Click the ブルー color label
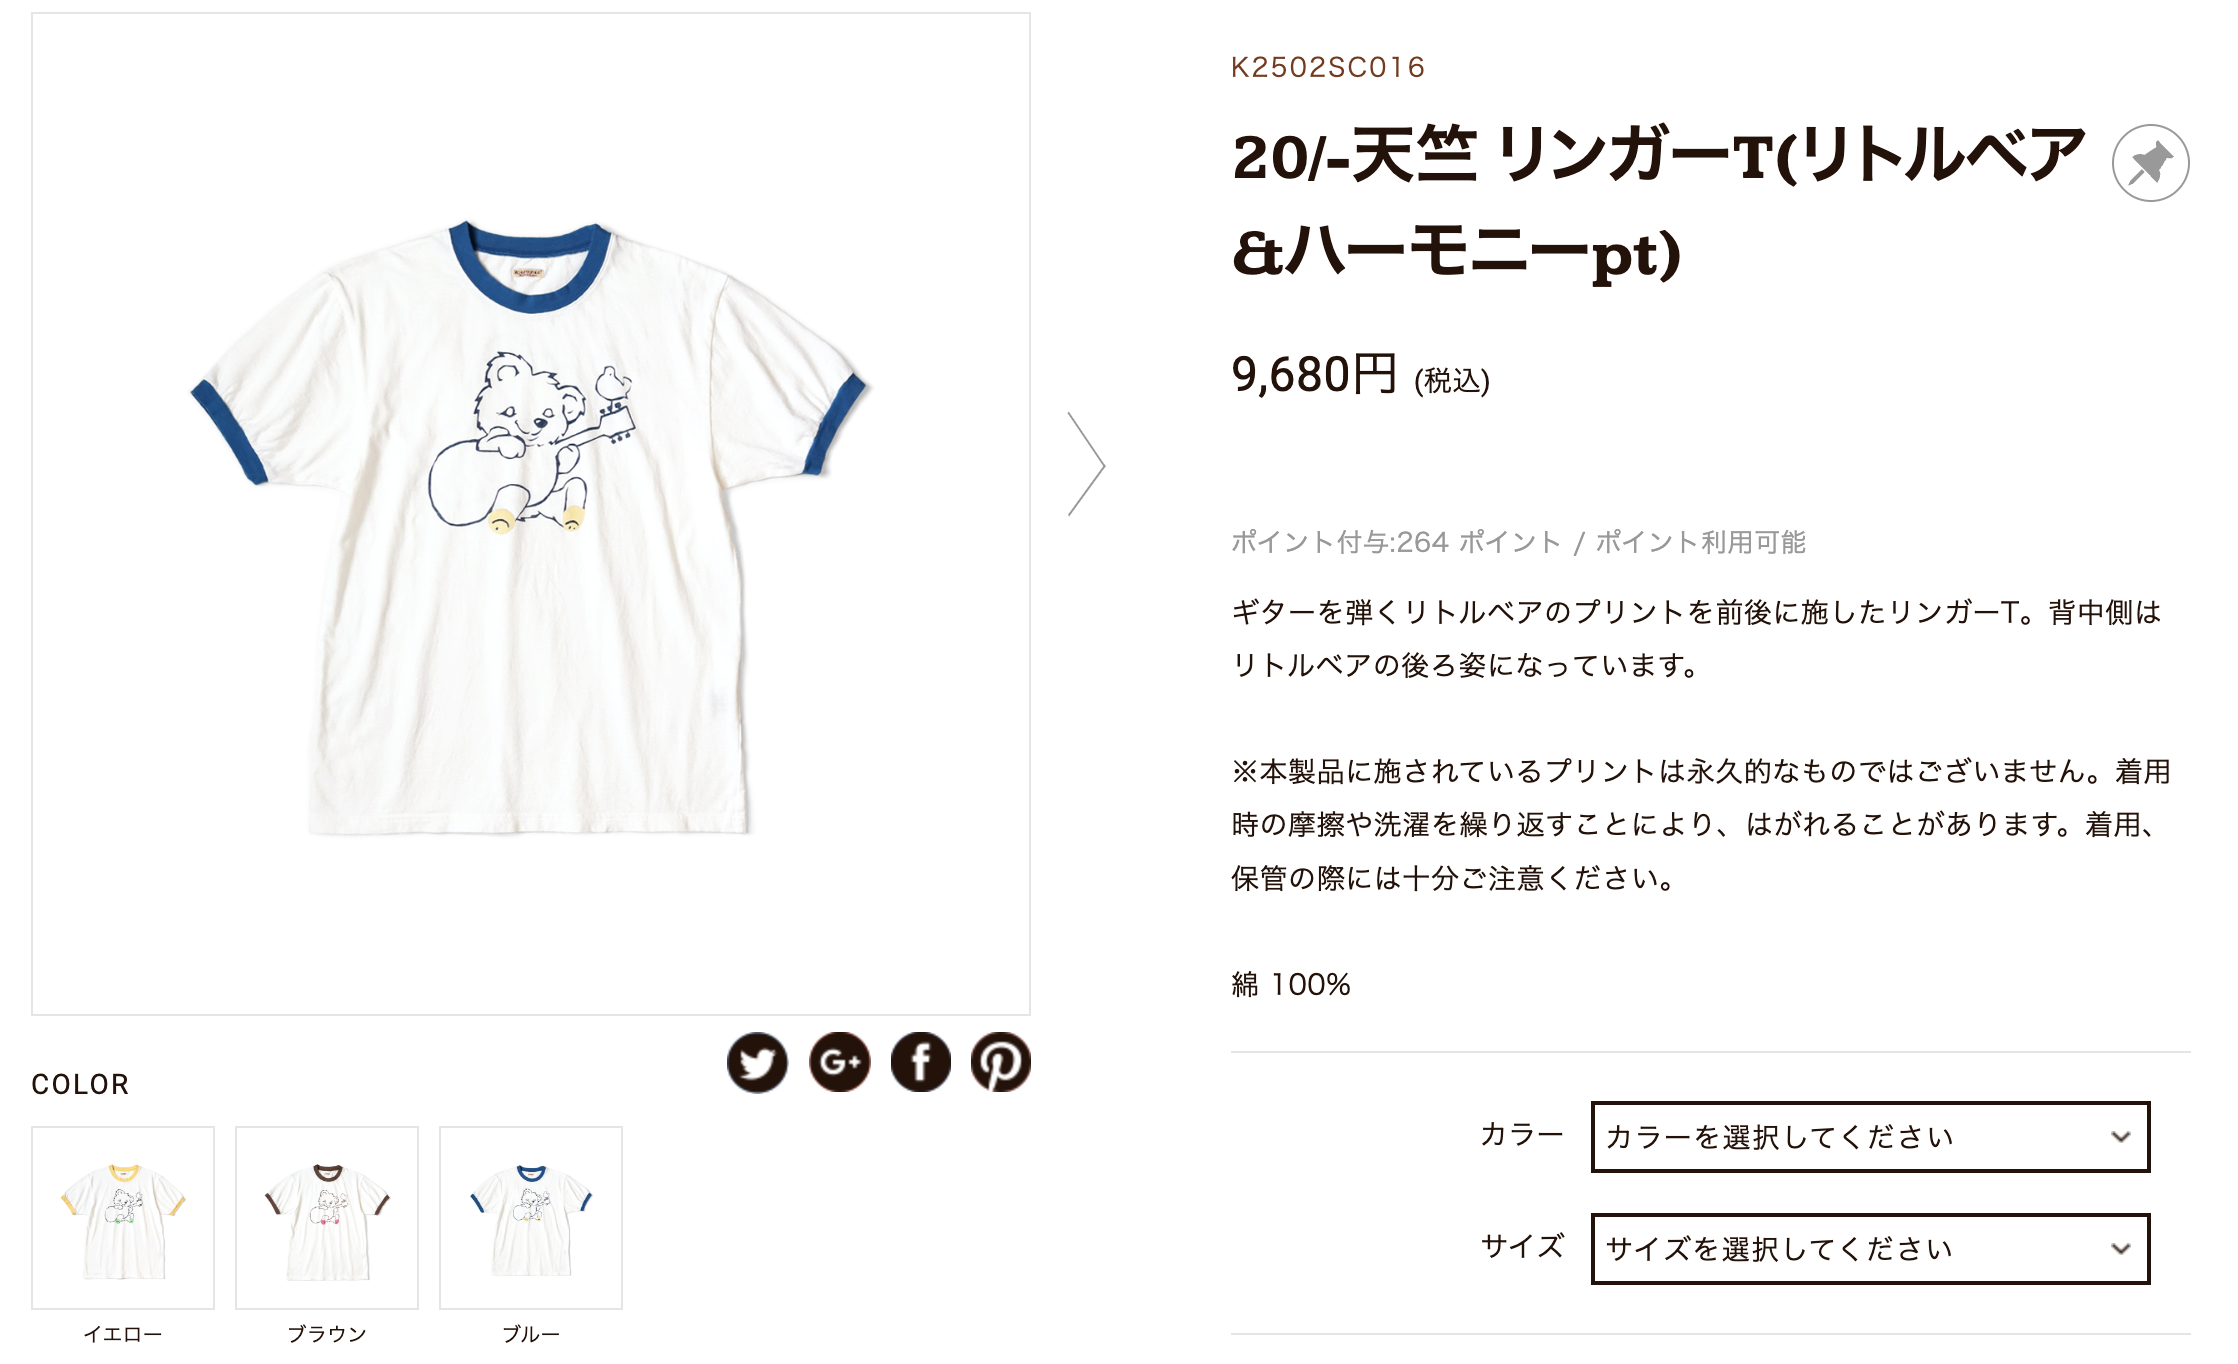Viewport: 2238px width, 1364px height. [x=531, y=1334]
